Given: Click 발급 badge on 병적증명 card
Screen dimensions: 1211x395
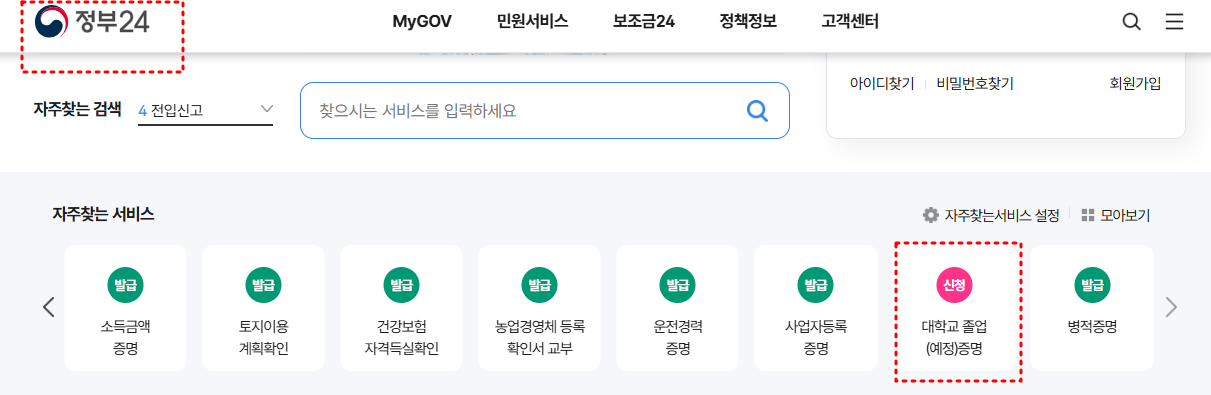Looking at the screenshot, I should pos(1091,284).
